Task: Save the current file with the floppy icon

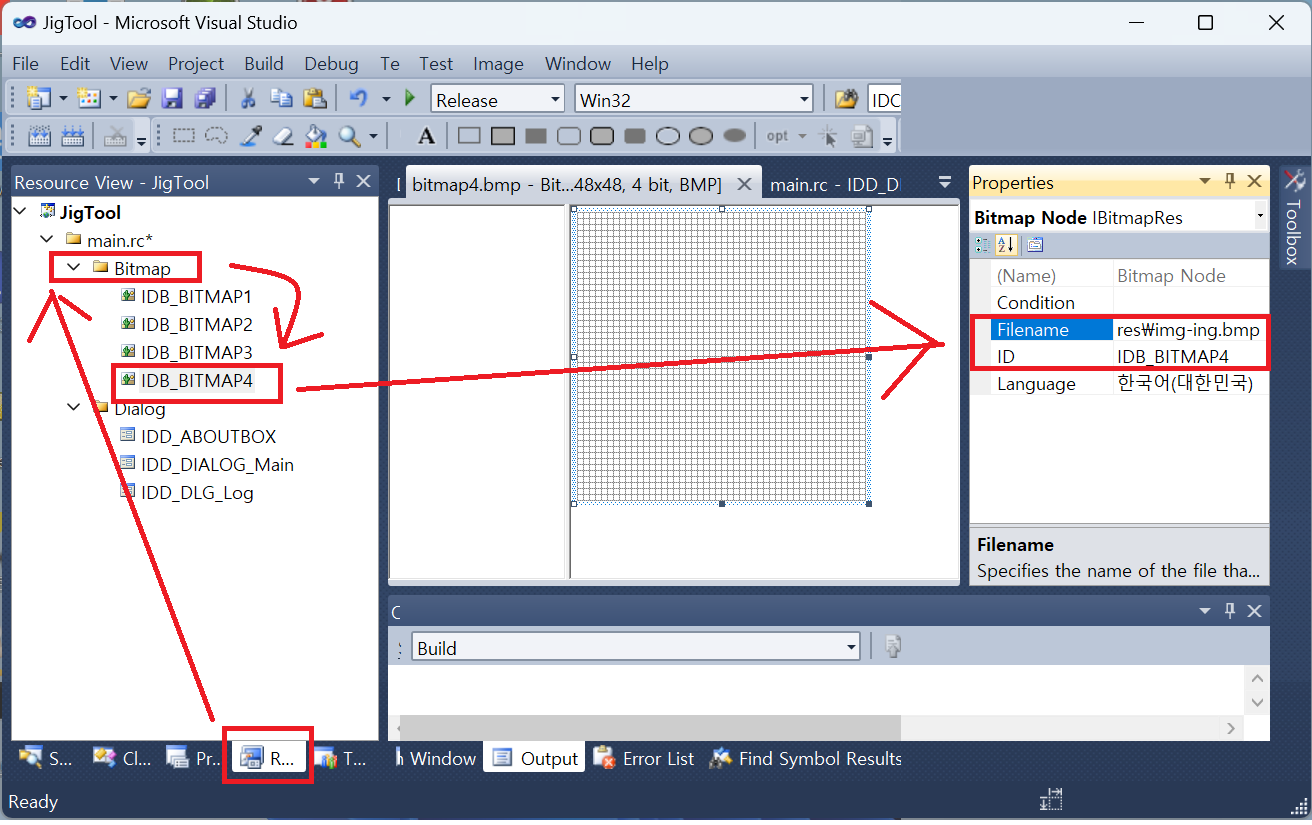Action: tap(172, 98)
